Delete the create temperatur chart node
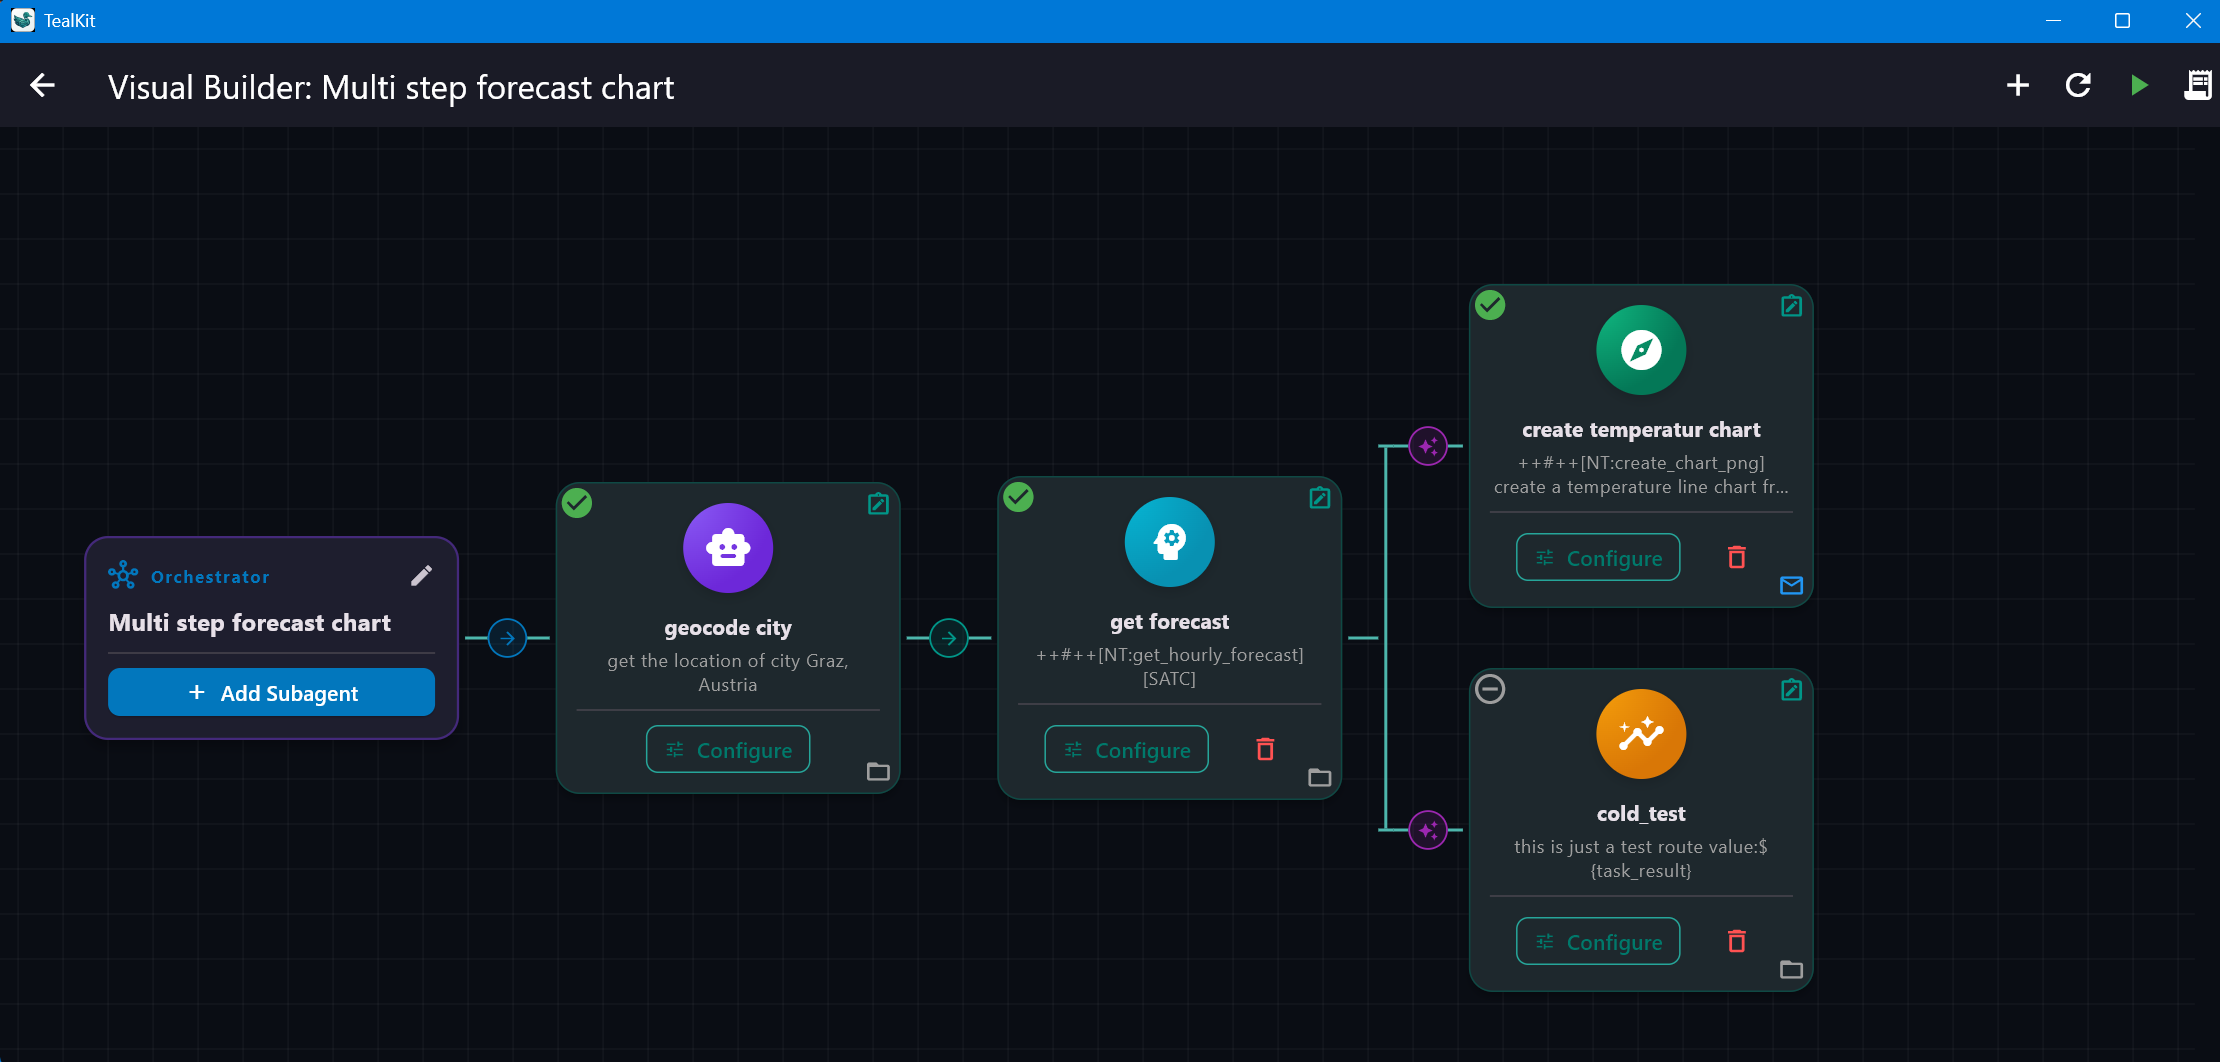This screenshot has height=1062, width=2220. click(1737, 557)
